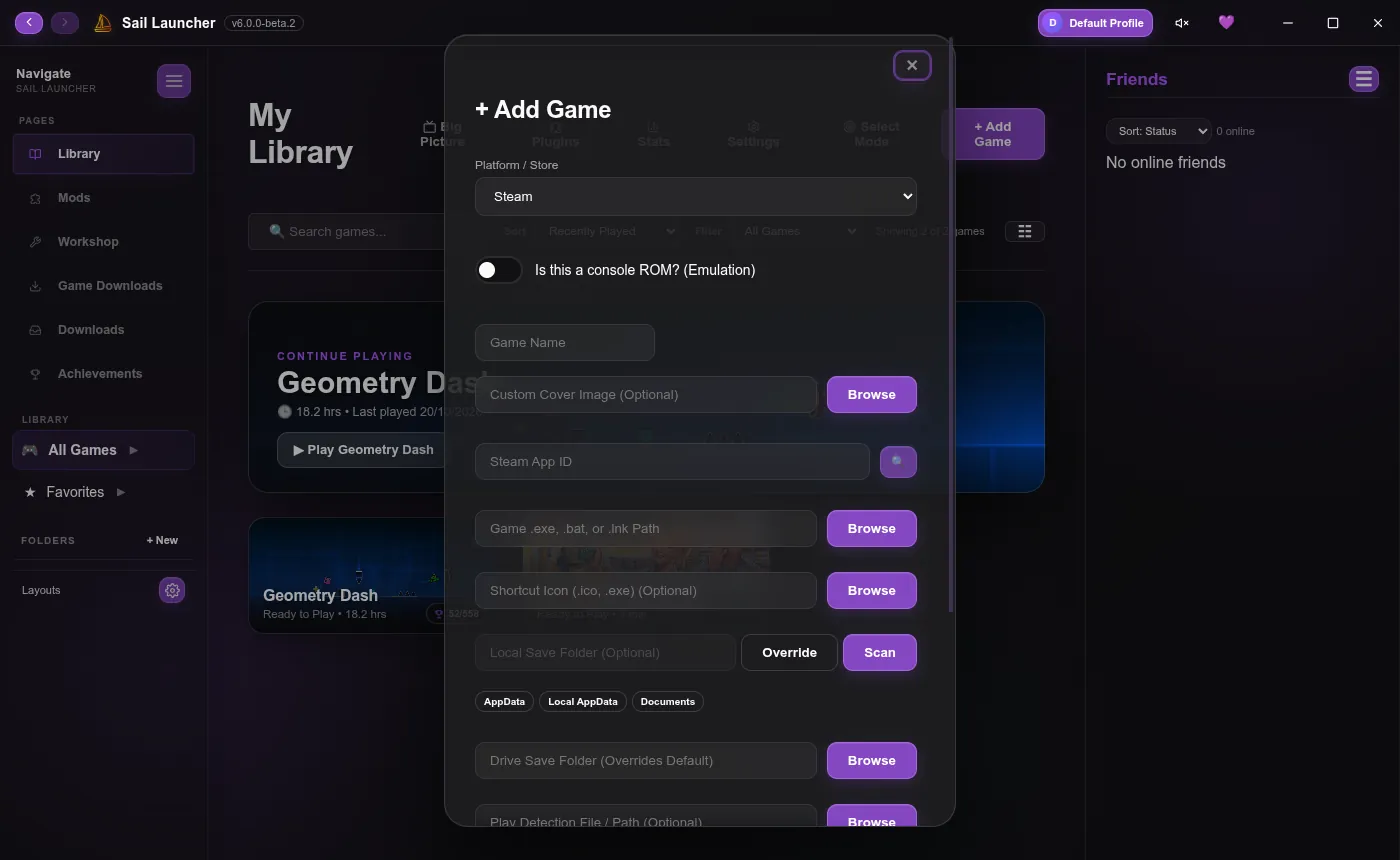This screenshot has height=860, width=1400.
Task: Click the back navigation arrow
Action: click(29, 22)
